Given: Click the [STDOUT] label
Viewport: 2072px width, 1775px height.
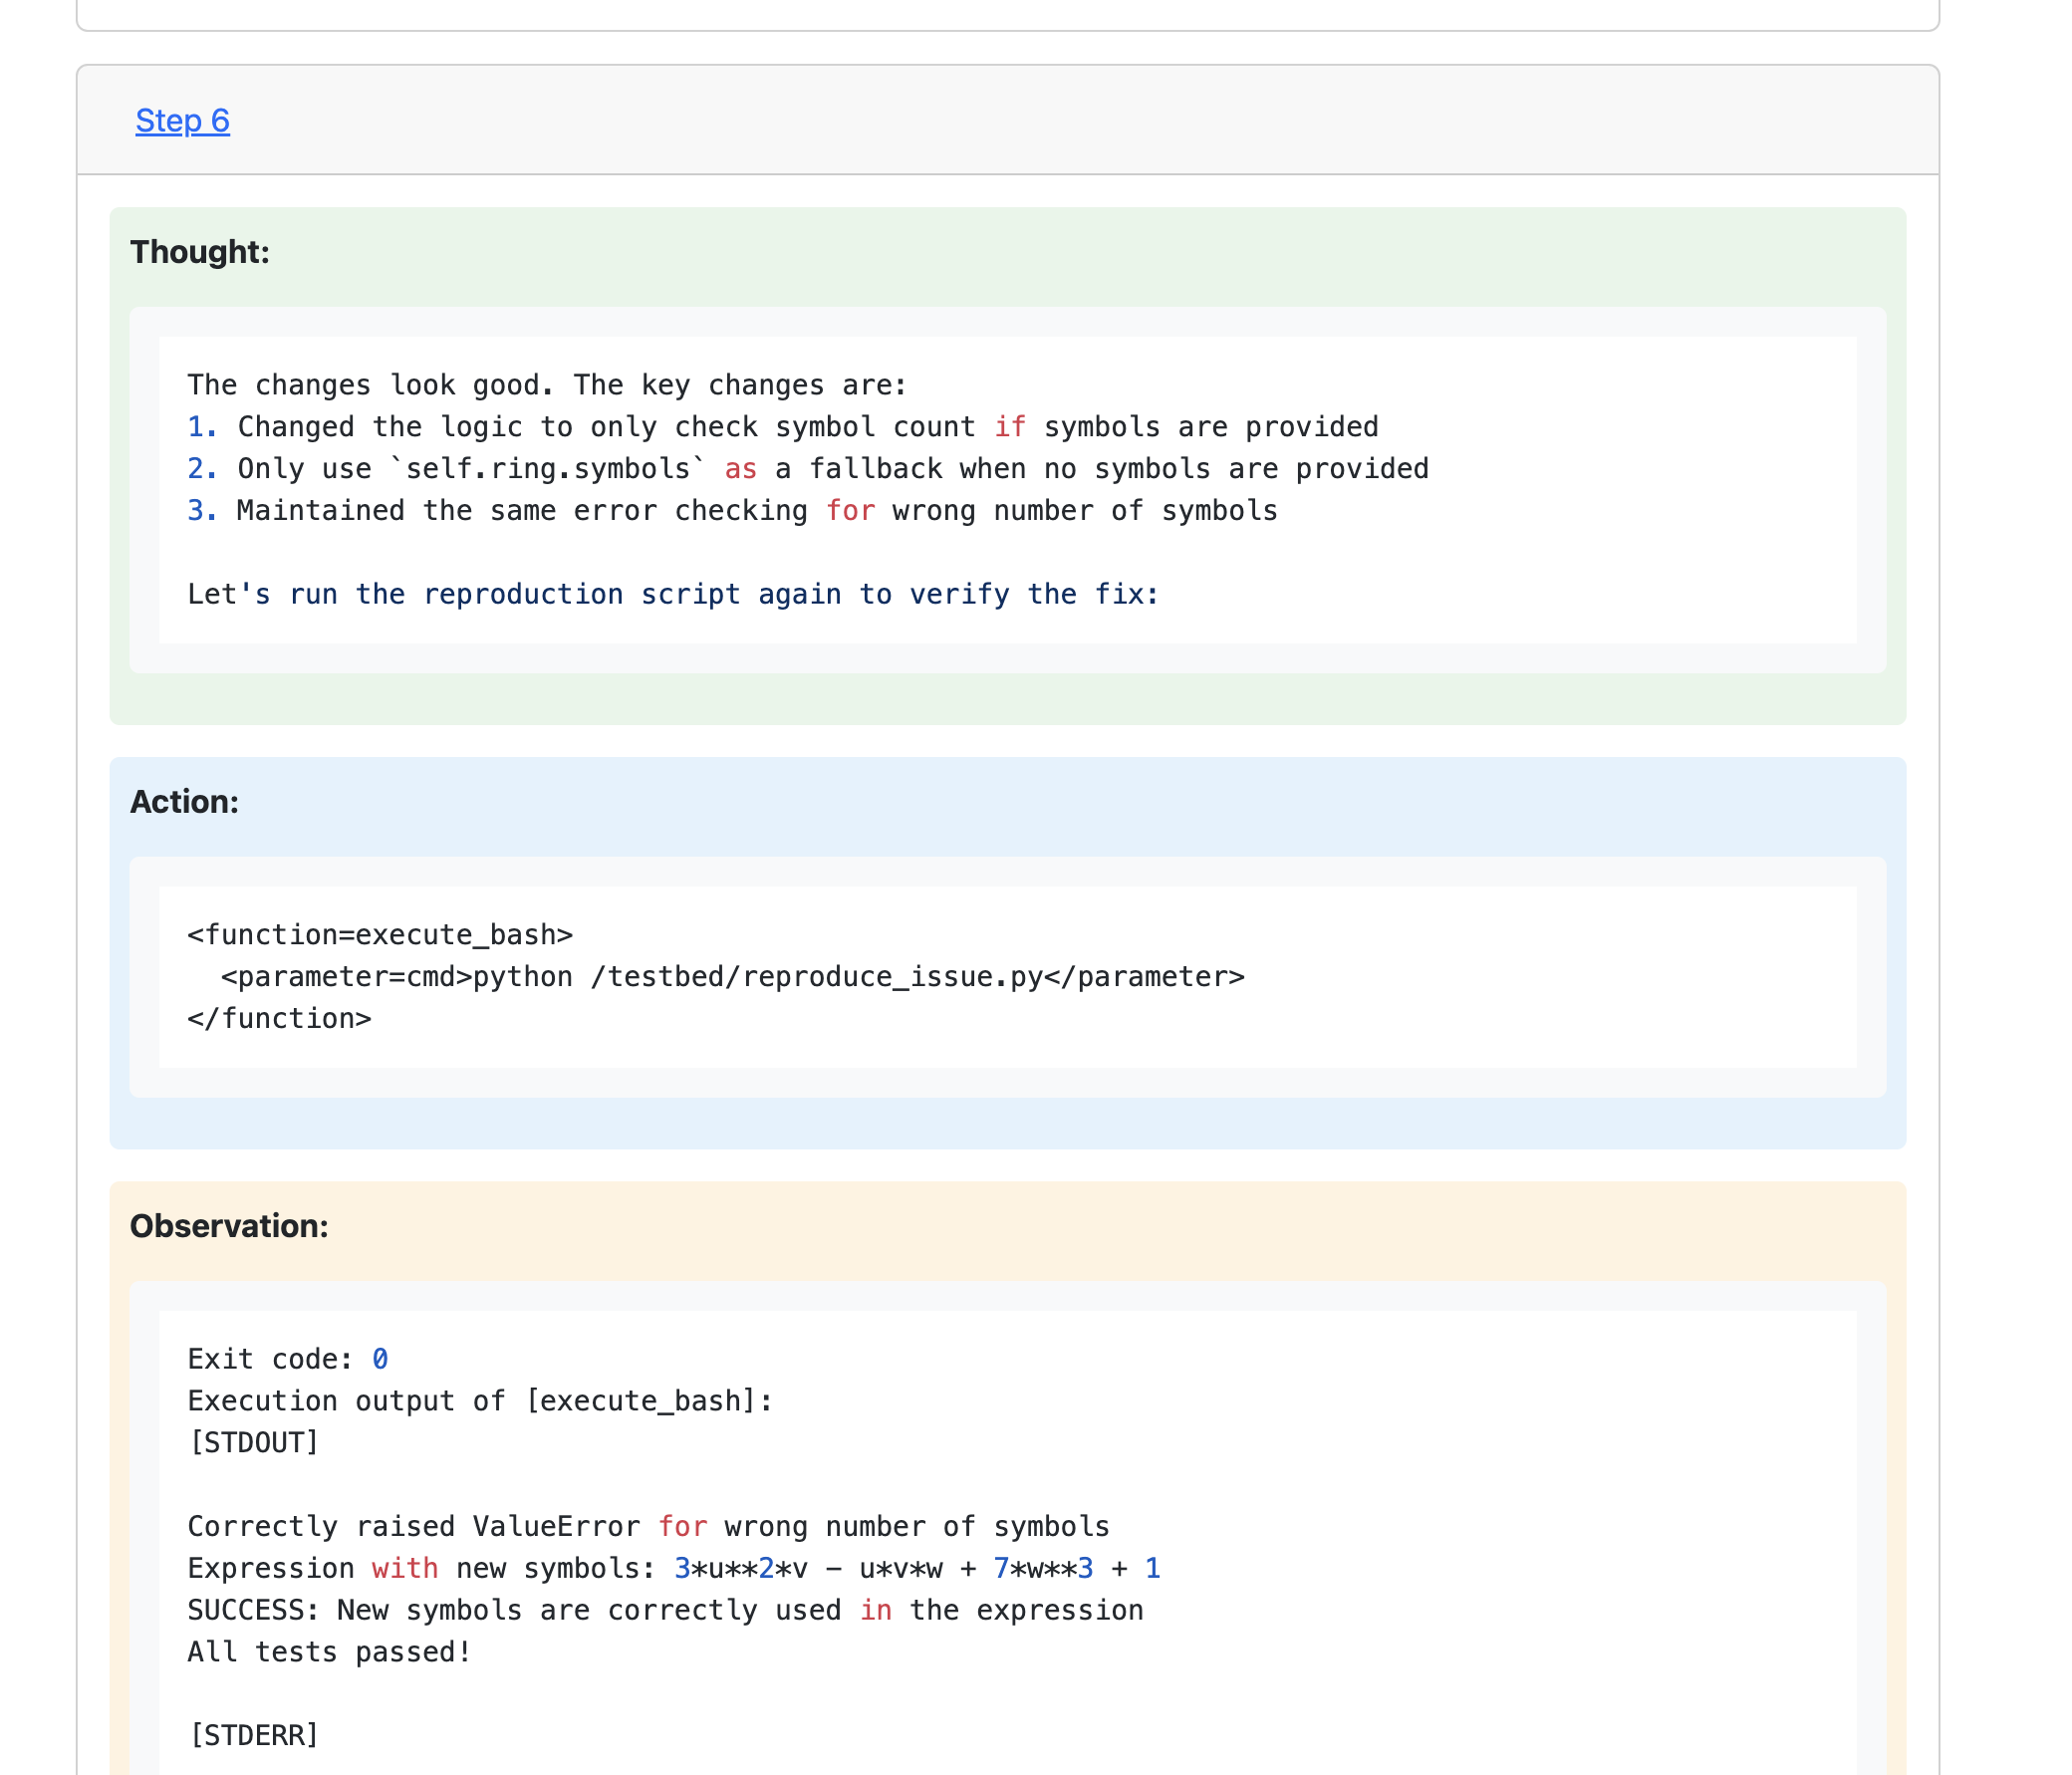Looking at the screenshot, I should point(253,1442).
